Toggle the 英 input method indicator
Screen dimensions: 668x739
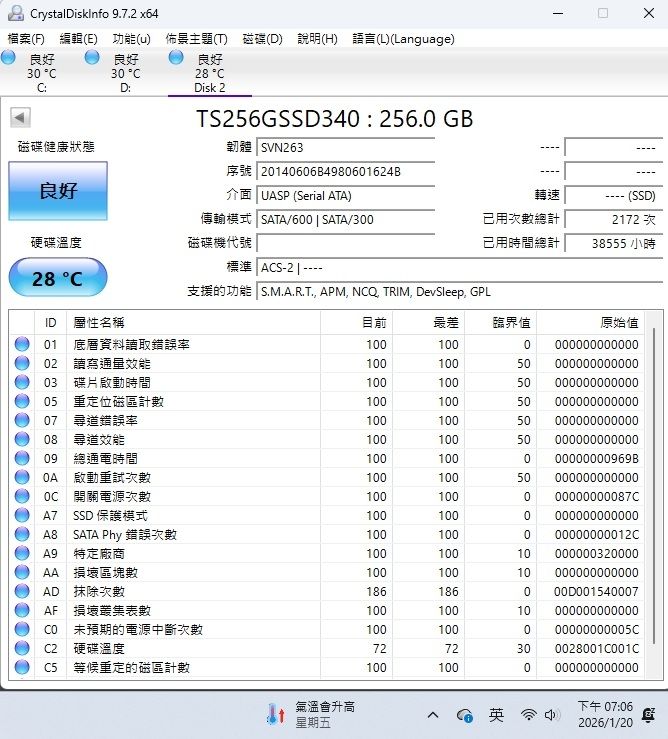[x=497, y=715]
